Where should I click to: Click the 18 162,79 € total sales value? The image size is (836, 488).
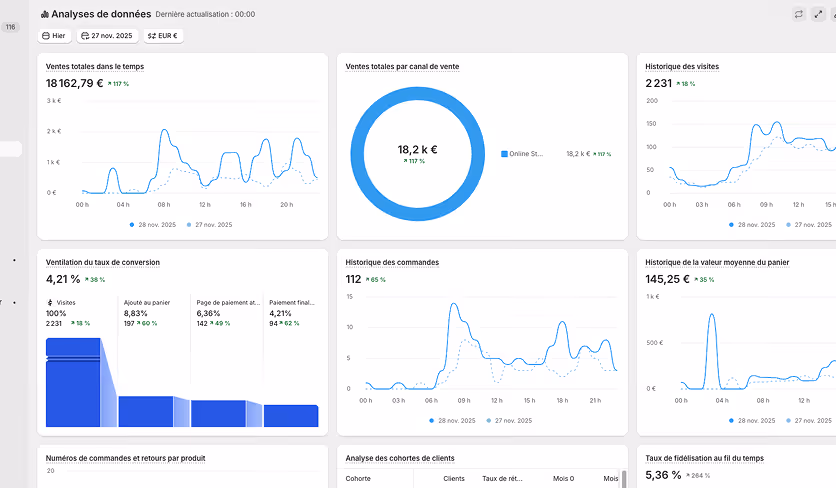coord(74,83)
